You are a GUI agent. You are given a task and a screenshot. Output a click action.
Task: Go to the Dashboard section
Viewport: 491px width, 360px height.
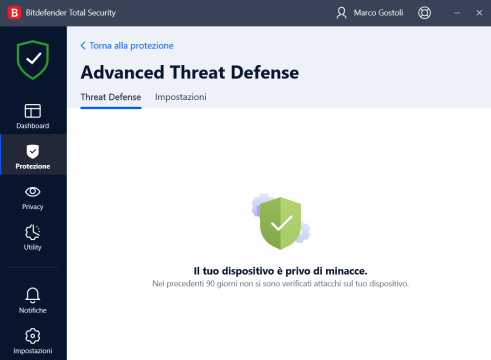click(x=33, y=116)
